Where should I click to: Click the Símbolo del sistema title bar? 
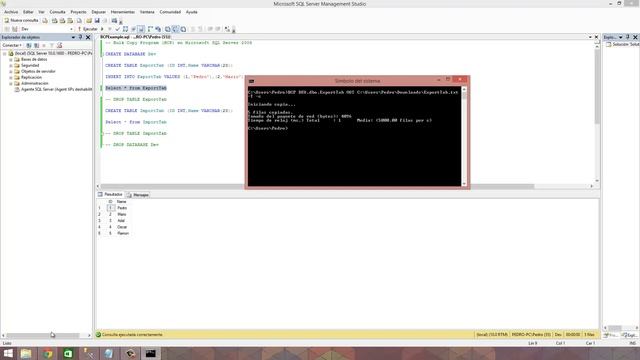click(357, 81)
